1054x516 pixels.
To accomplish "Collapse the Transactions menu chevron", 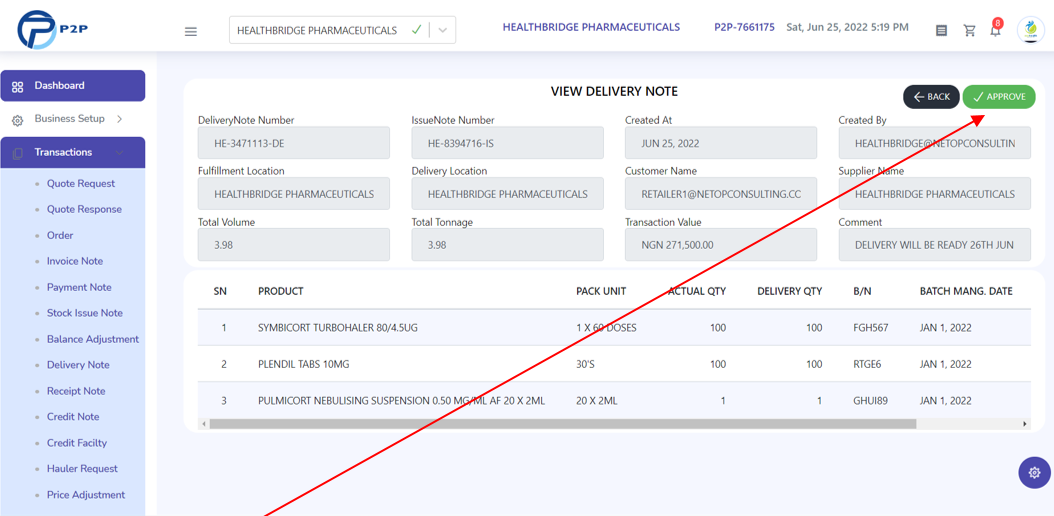I will click(x=120, y=153).
